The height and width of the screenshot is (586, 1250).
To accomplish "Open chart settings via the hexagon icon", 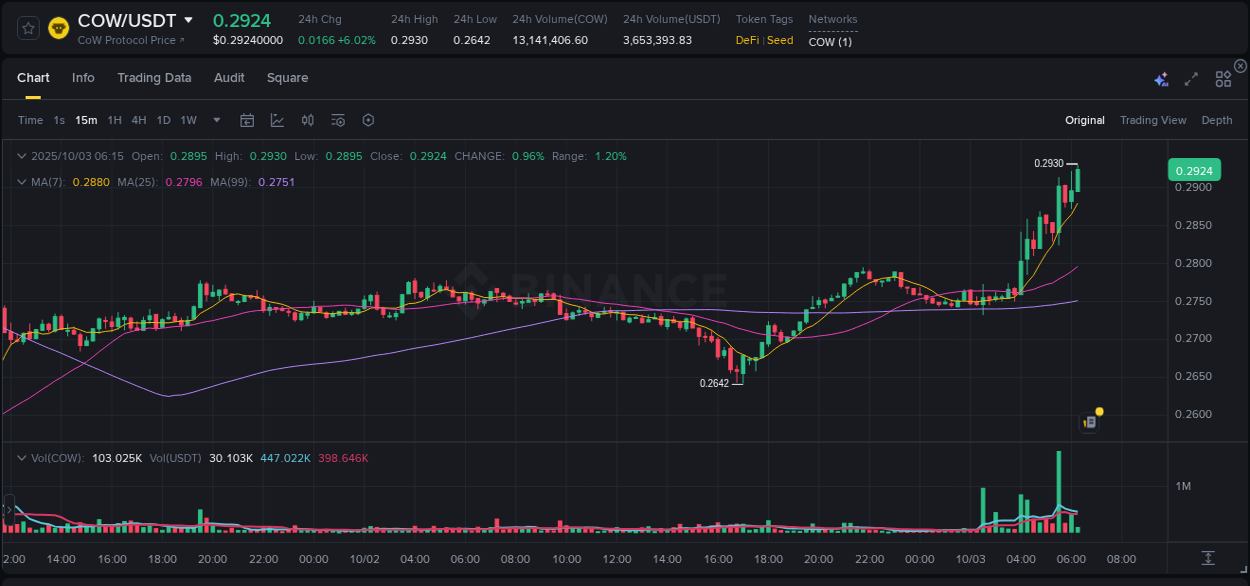I will click(x=368, y=119).
